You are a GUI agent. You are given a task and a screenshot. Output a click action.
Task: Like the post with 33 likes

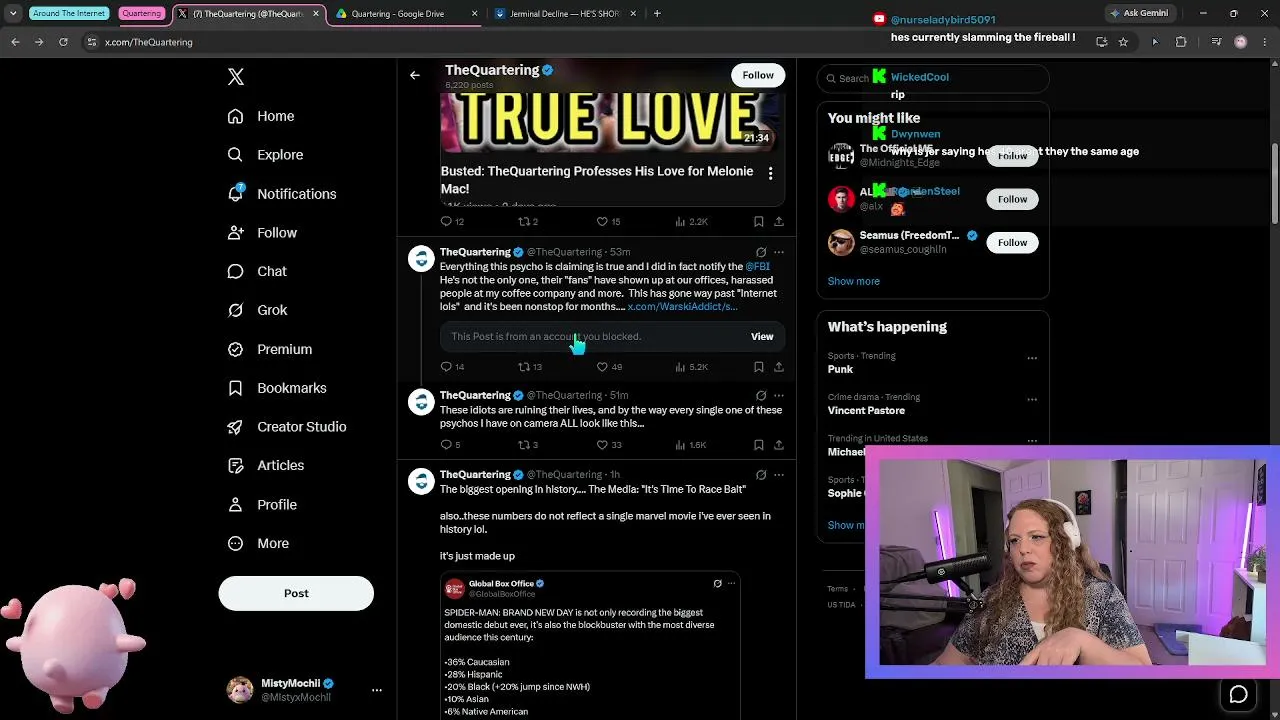tap(608, 445)
